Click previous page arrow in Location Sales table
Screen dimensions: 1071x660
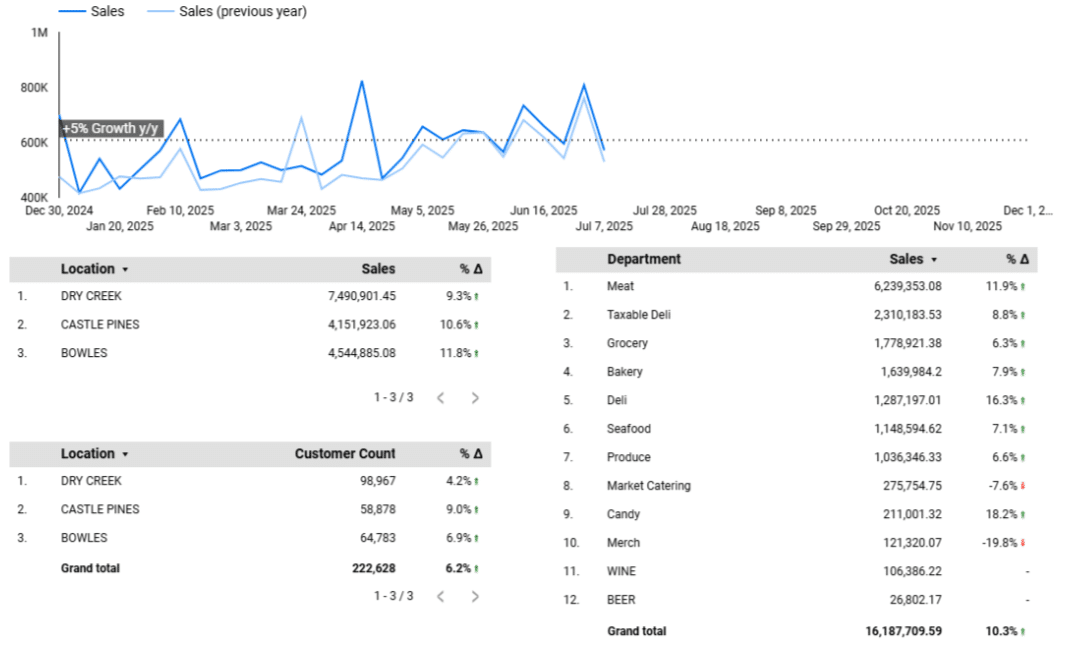[441, 398]
